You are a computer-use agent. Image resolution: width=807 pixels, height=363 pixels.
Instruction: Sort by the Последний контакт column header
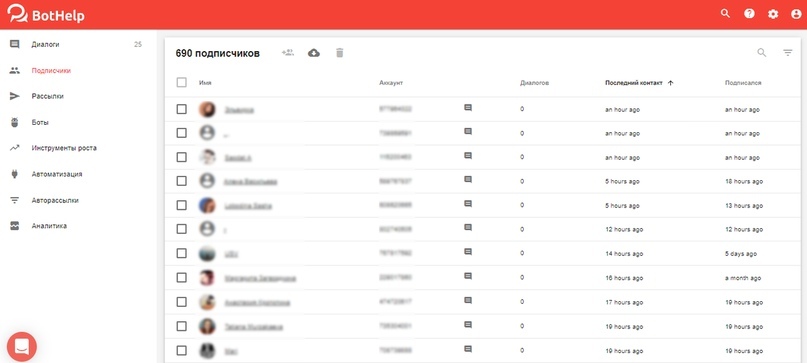[x=634, y=83]
